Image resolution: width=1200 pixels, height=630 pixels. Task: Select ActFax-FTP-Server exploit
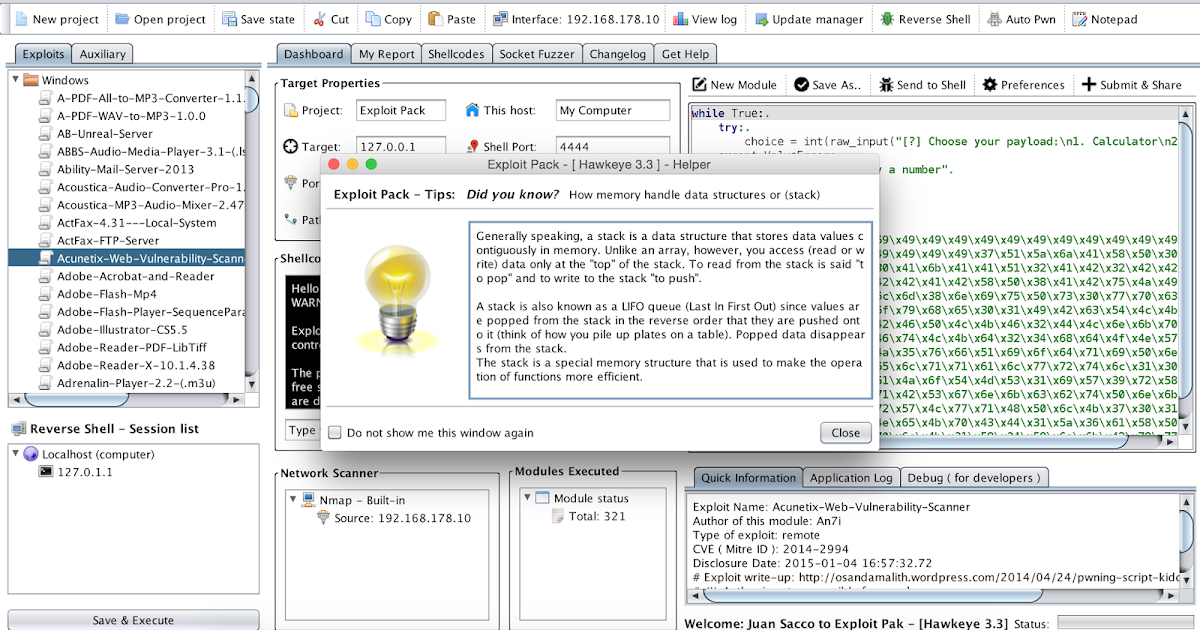coord(107,240)
